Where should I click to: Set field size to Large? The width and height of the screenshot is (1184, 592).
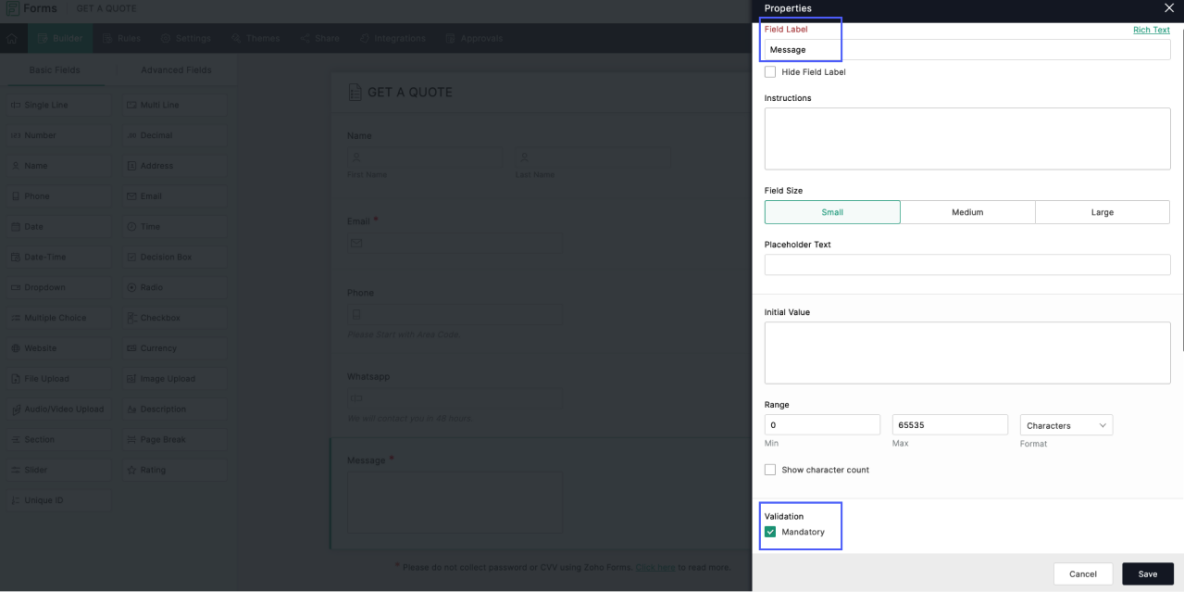click(x=1102, y=212)
